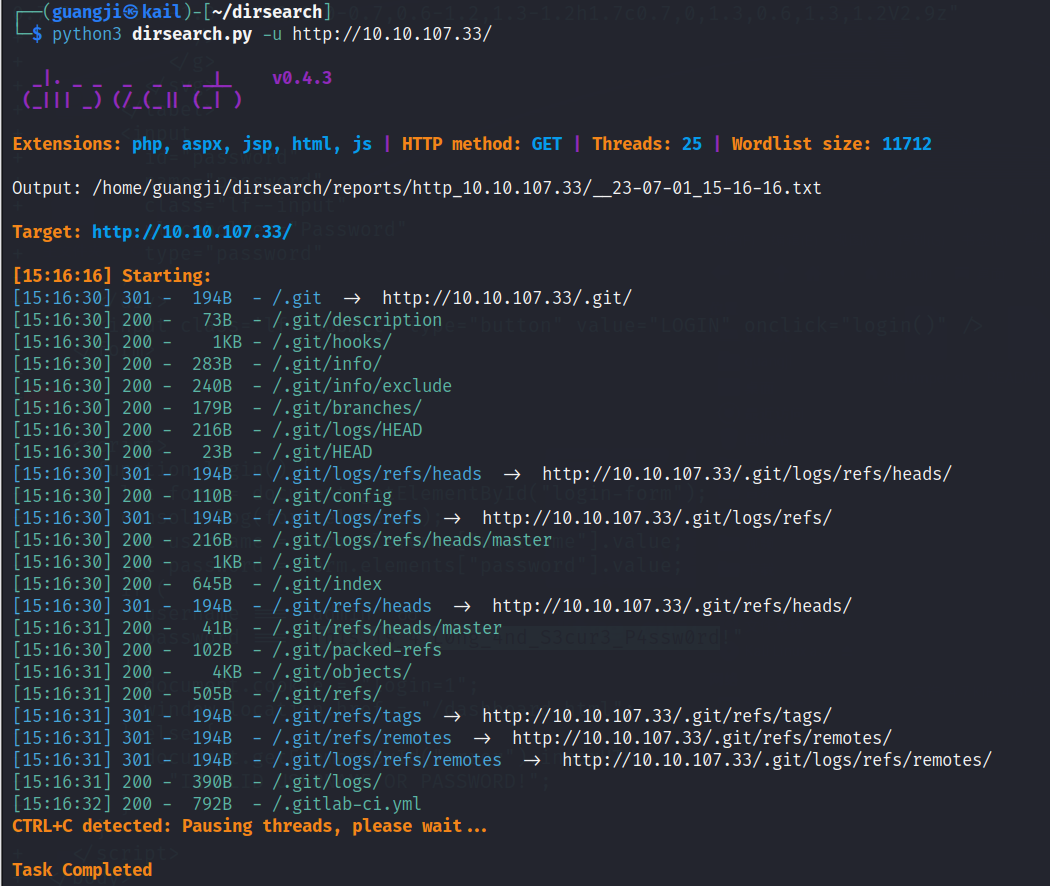Open redirect link http://10.10.107.33/.git/refs/tags/
The width and height of the screenshot is (1050, 886).
pyautogui.click(x=657, y=716)
